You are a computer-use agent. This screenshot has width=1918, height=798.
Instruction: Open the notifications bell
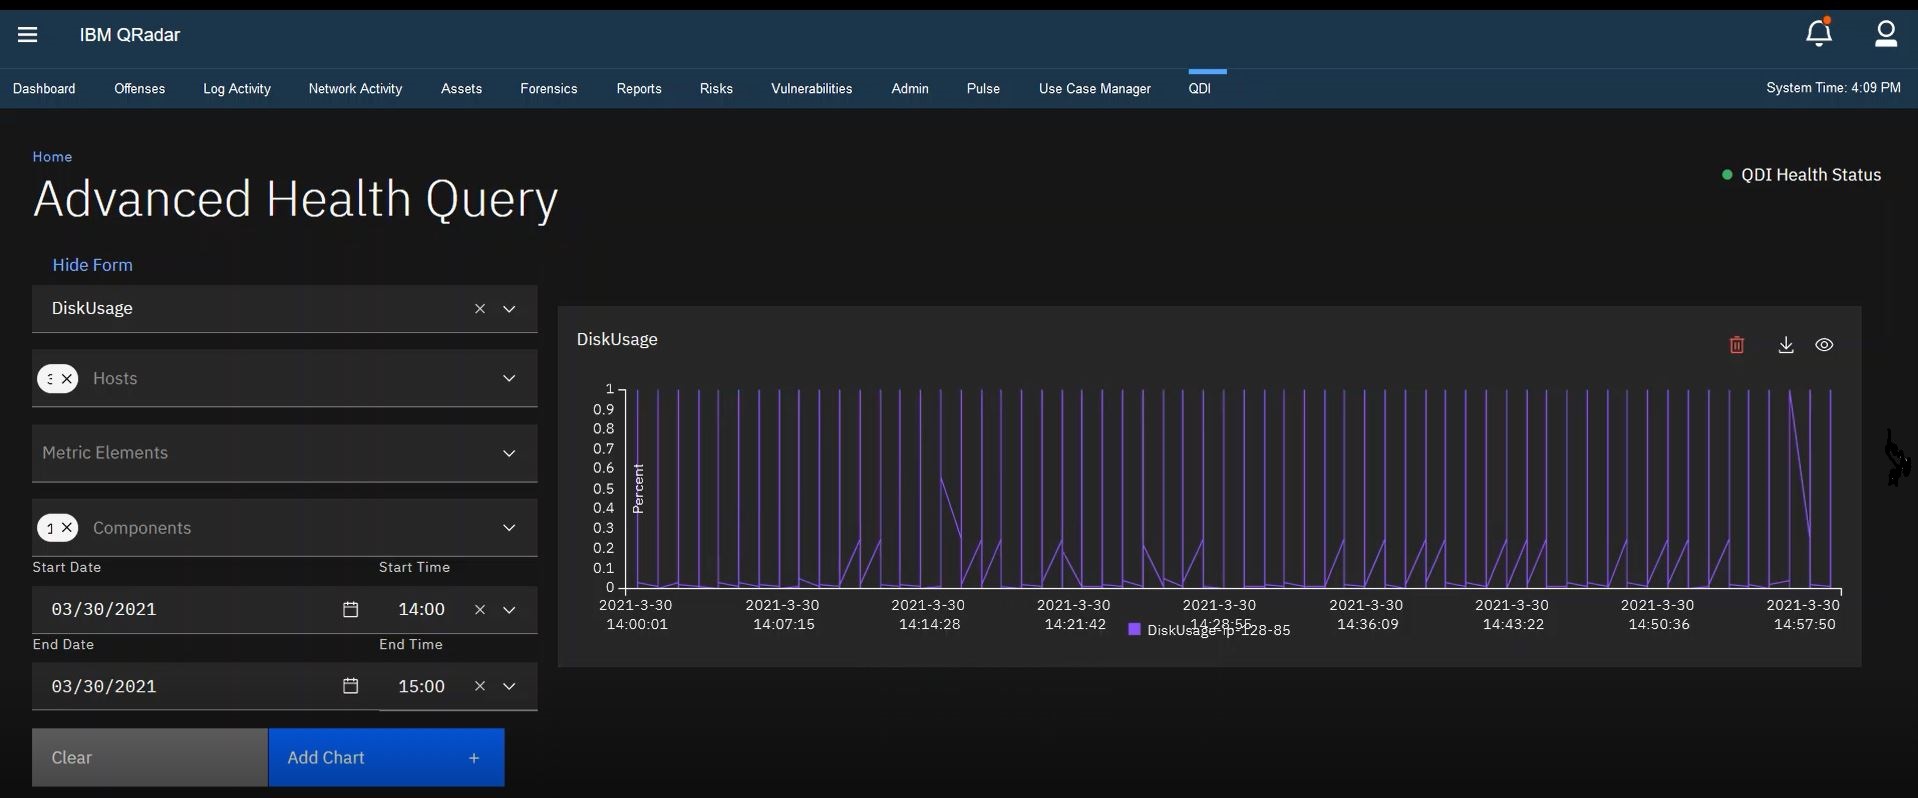[x=1820, y=34]
